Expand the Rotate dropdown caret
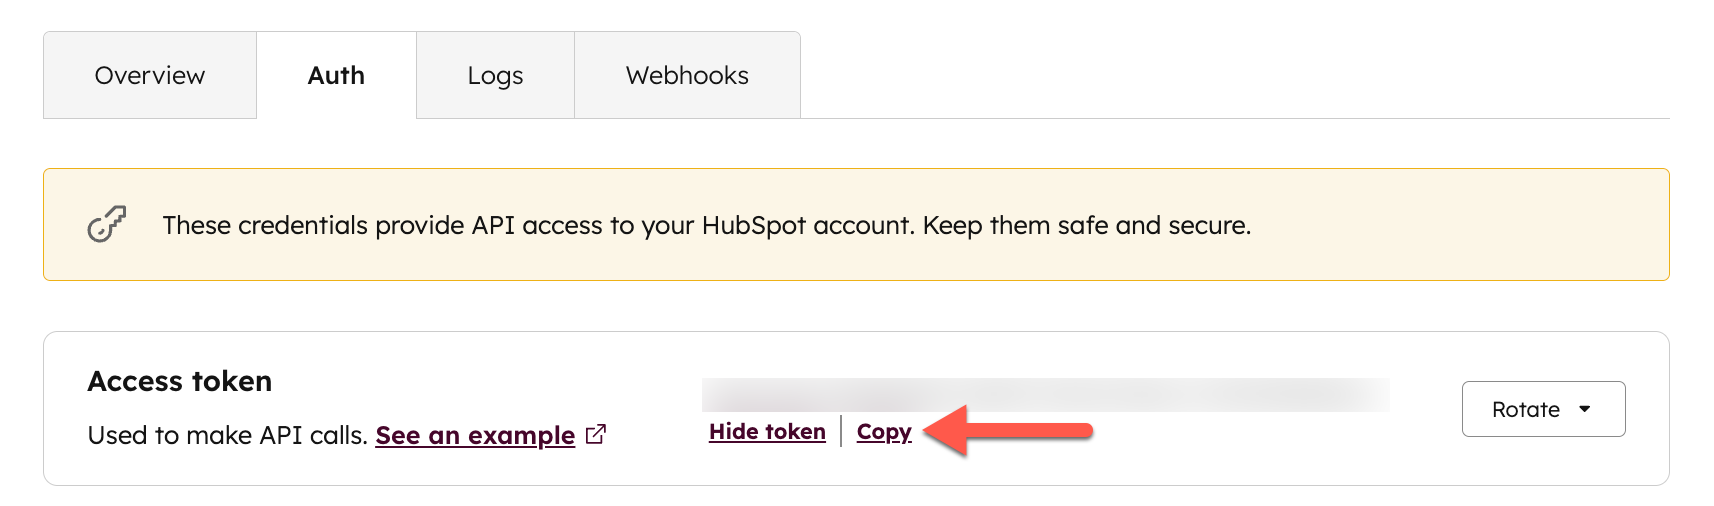The width and height of the screenshot is (1714, 506). tap(1585, 409)
